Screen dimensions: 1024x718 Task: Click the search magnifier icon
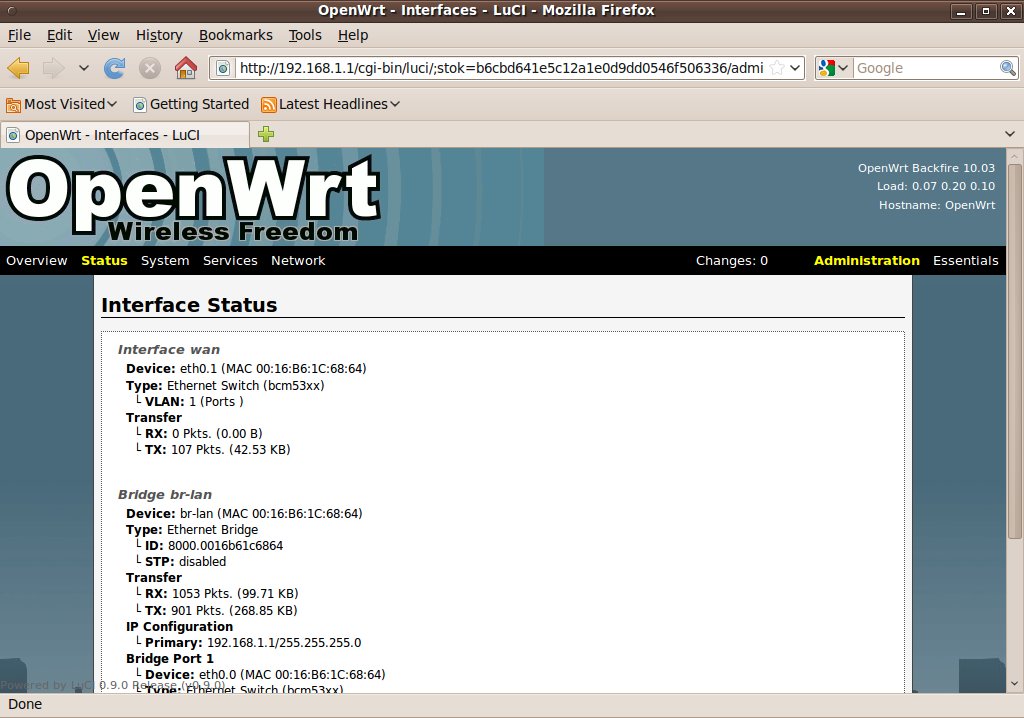[x=1008, y=68]
